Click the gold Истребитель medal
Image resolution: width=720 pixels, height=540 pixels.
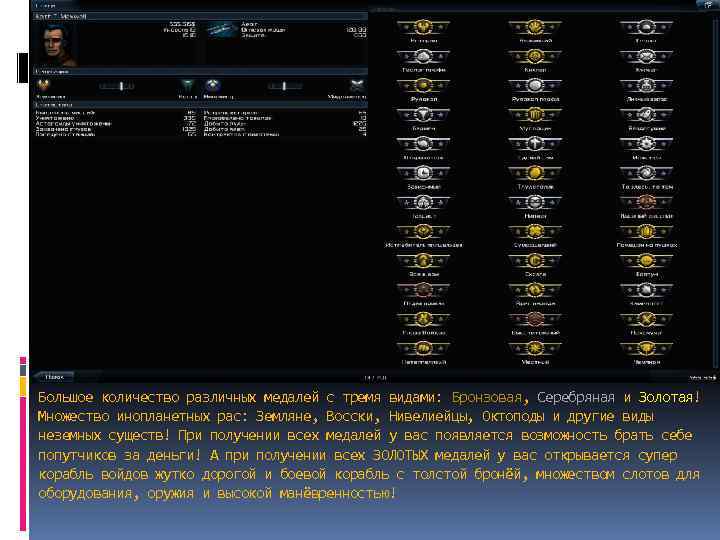(x=423, y=232)
